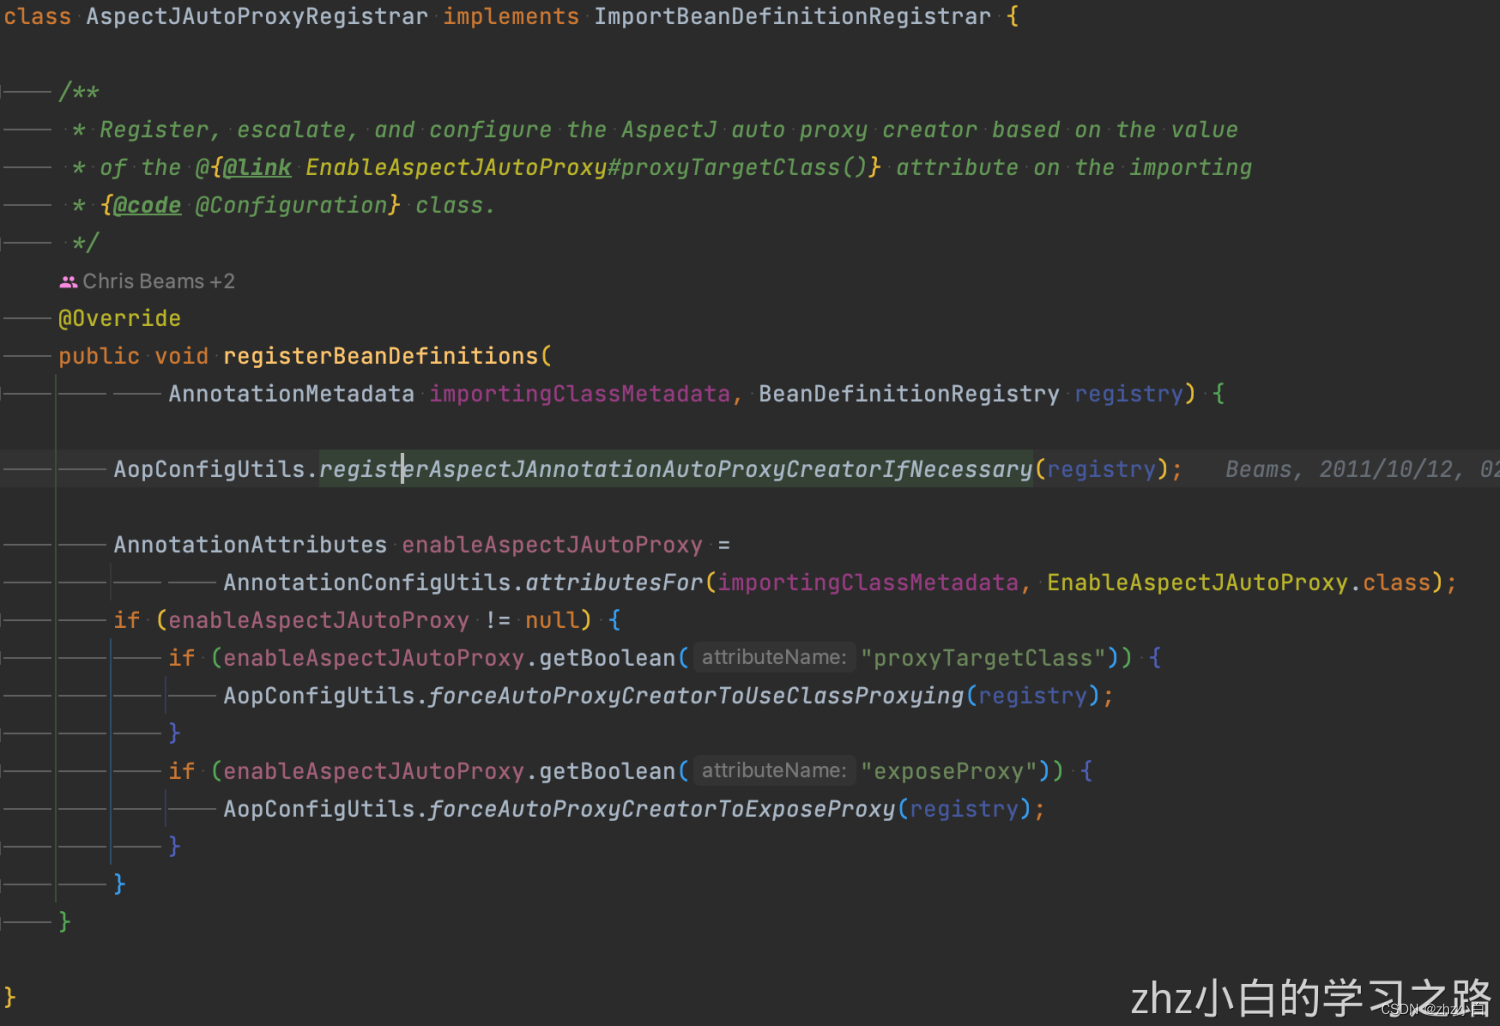Click the 'public' keyword of registerBeanDefinitions
The height and width of the screenshot is (1026, 1500).
(x=99, y=357)
